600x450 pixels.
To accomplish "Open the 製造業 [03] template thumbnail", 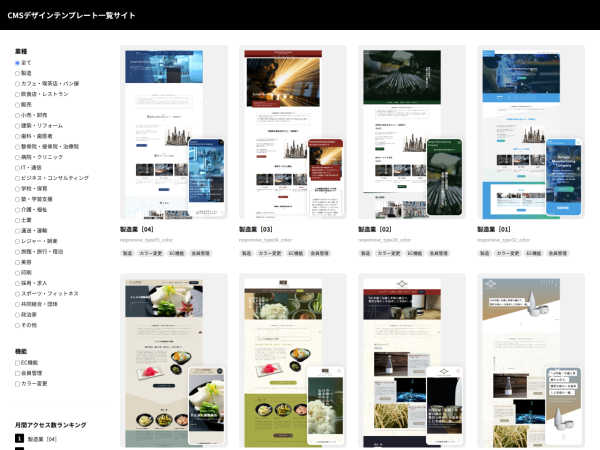I will 293,132.
